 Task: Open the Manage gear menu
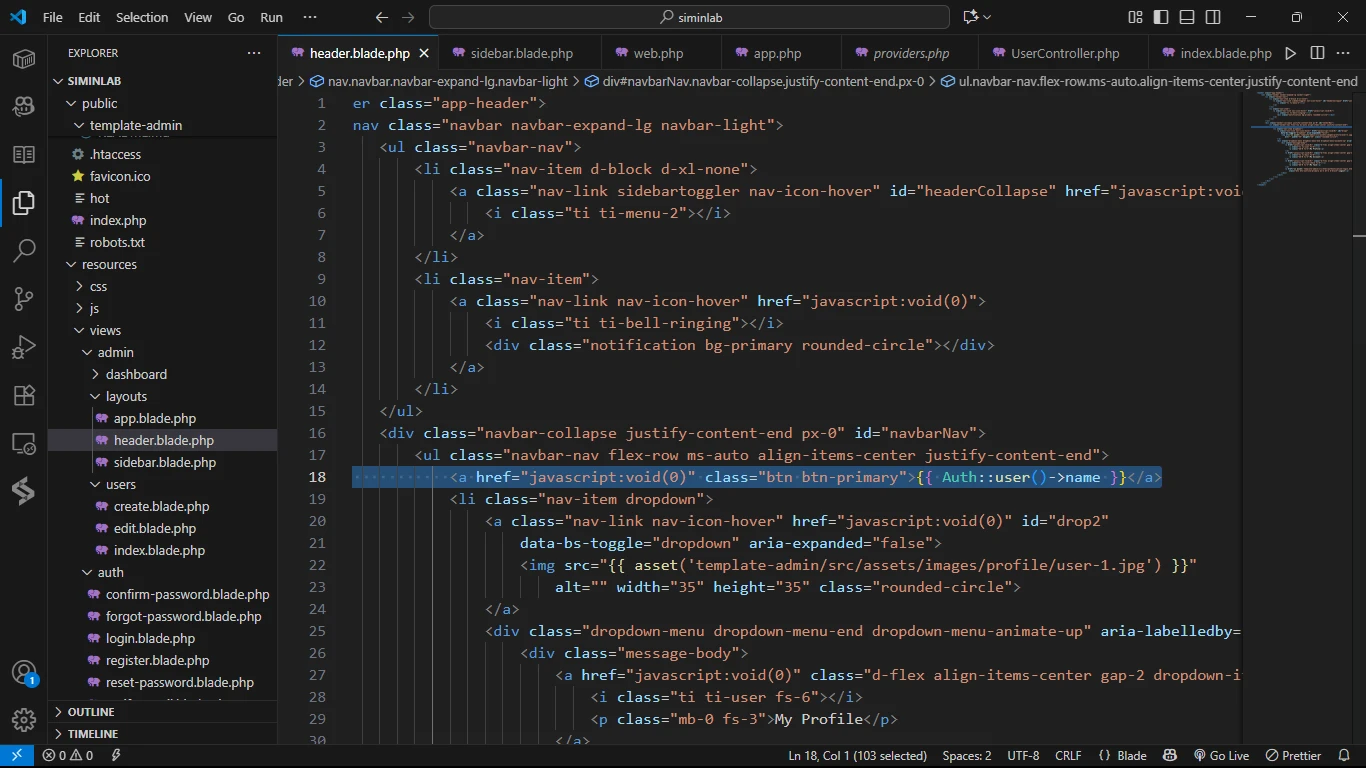coord(24,719)
